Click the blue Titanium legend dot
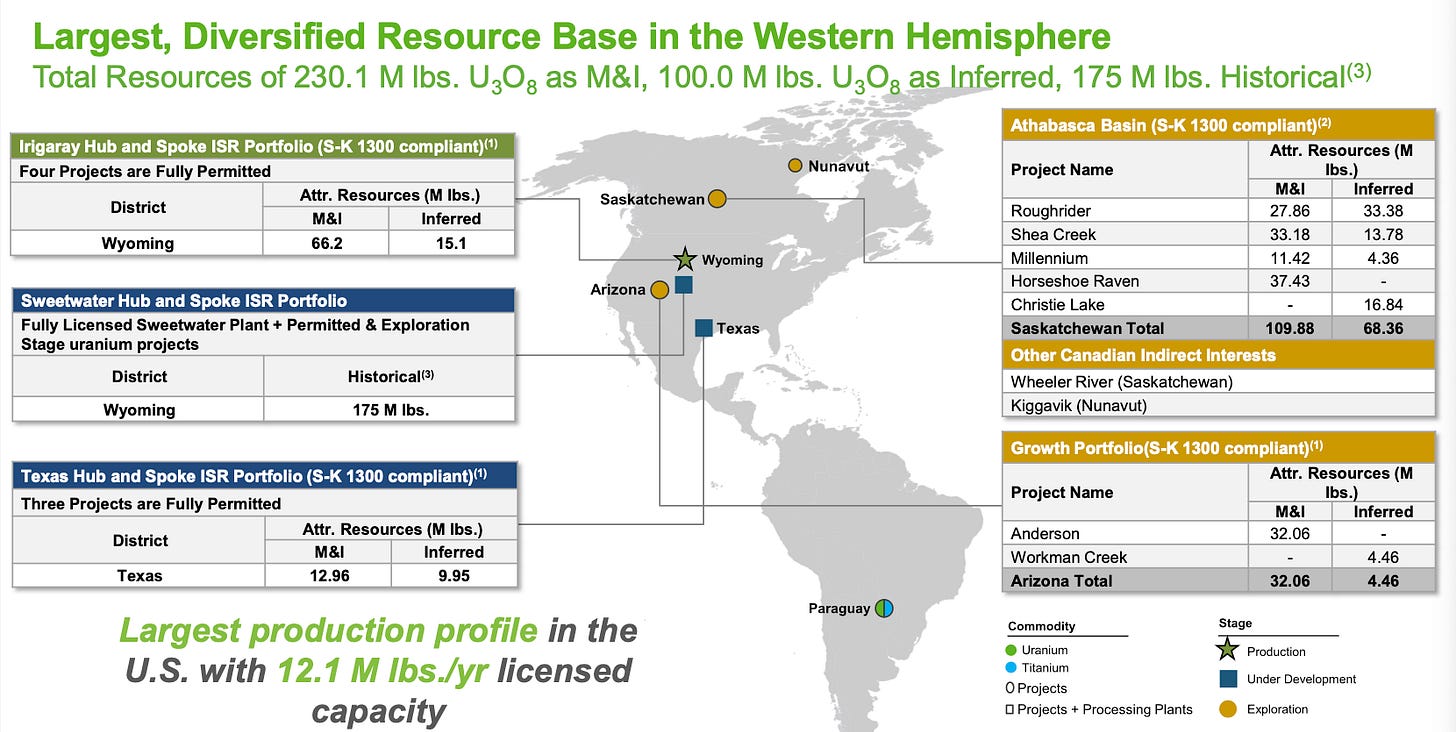Viewport: 1456px width, 732px height. (x=1013, y=668)
